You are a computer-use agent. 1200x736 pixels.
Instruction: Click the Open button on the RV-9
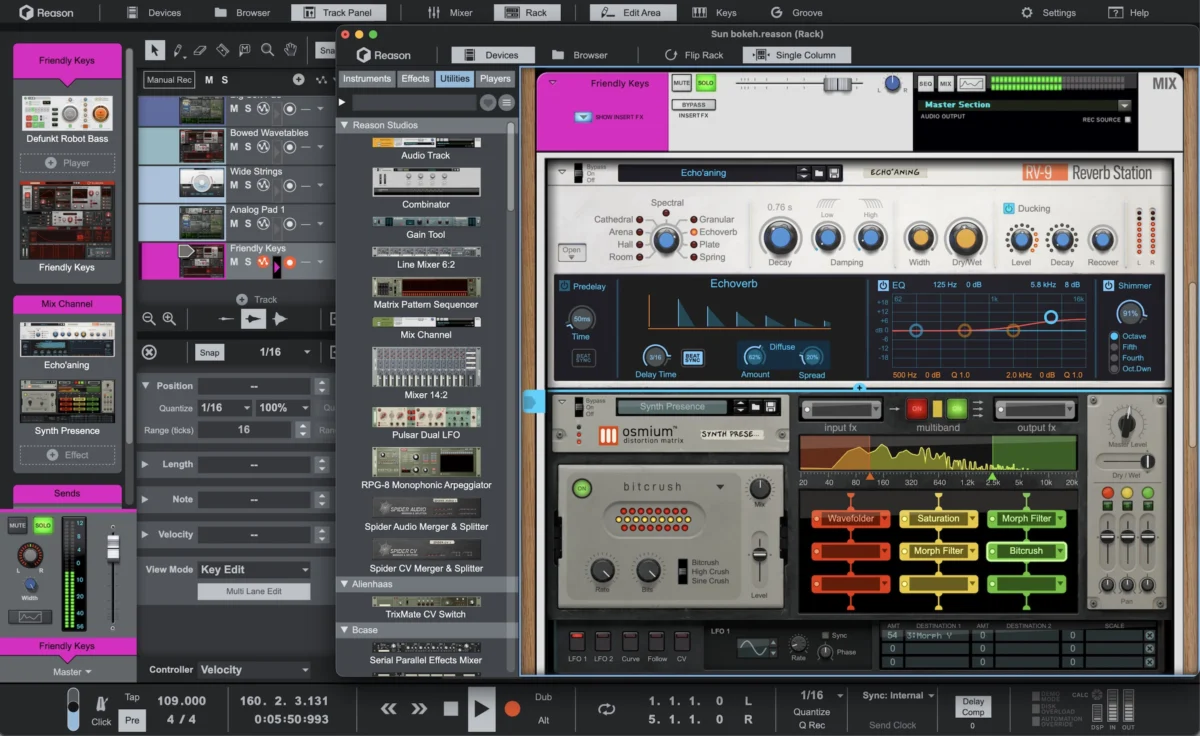(572, 251)
